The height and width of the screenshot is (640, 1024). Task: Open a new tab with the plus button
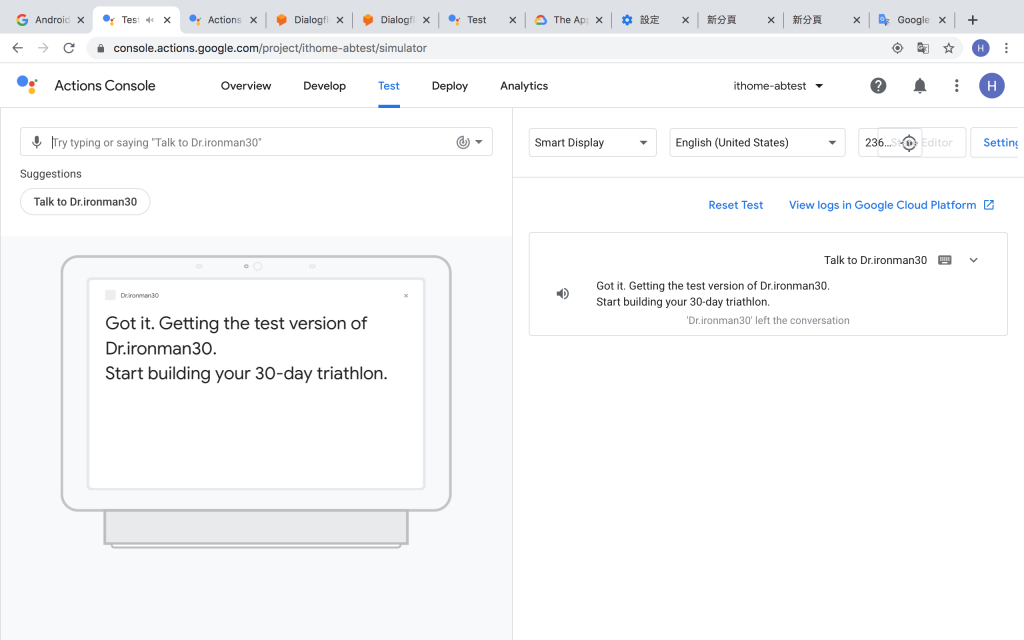[x=972, y=20]
